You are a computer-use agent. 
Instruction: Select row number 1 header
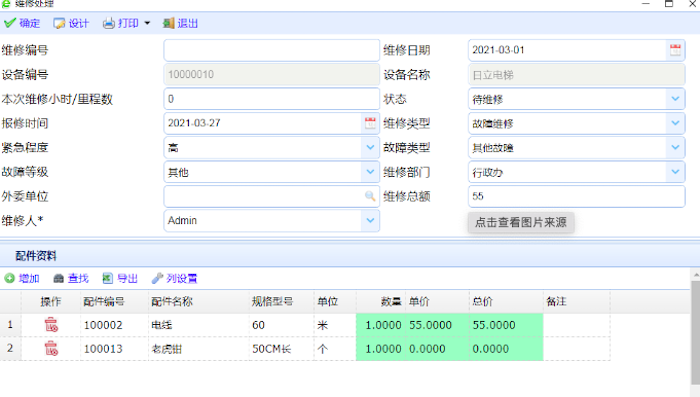pyautogui.click(x=10, y=325)
